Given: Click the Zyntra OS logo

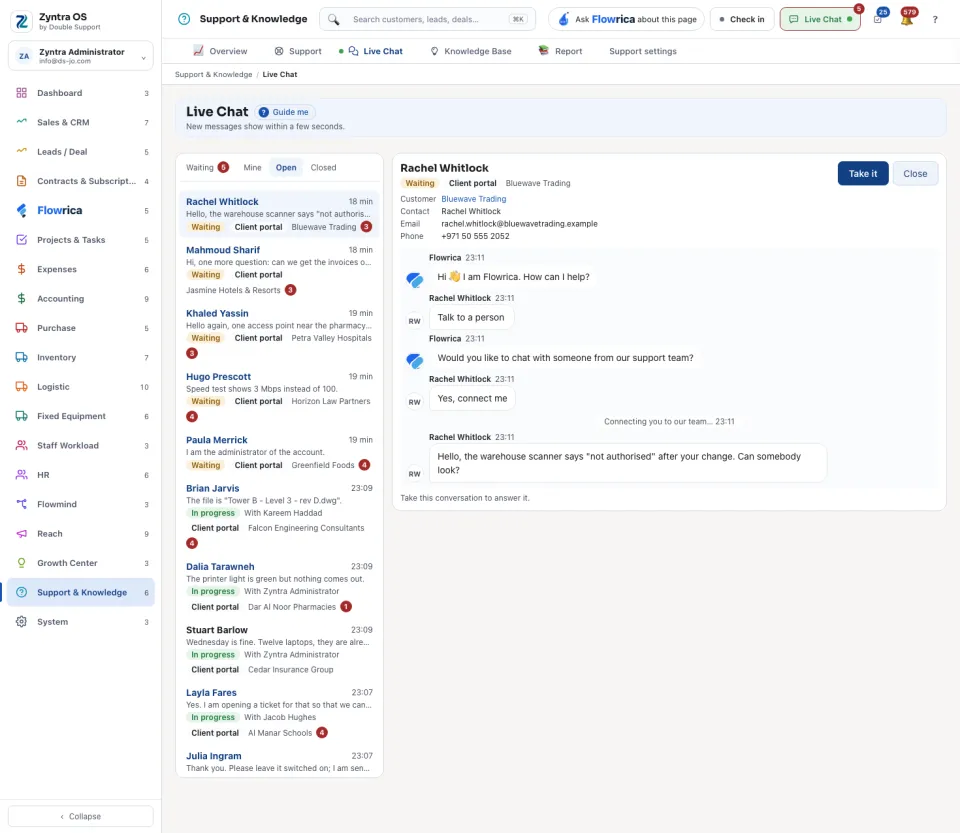Looking at the screenshot, I should coord(21,21).
